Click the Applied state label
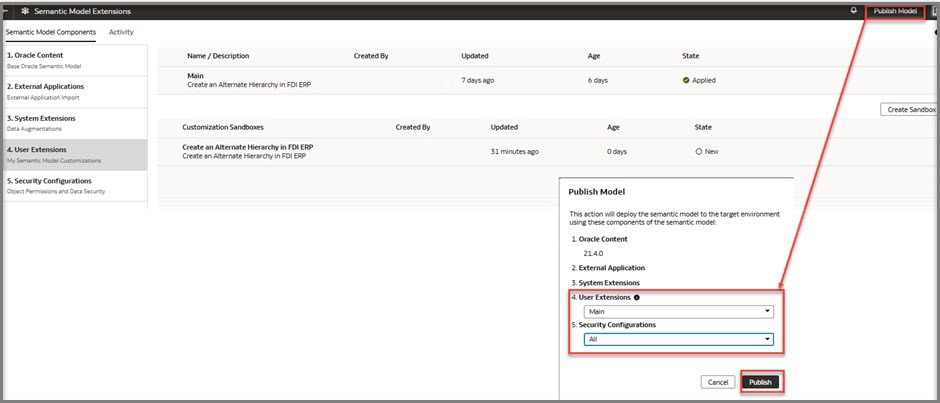Viewport: 940px width, 403px height. tap(704, 80)
